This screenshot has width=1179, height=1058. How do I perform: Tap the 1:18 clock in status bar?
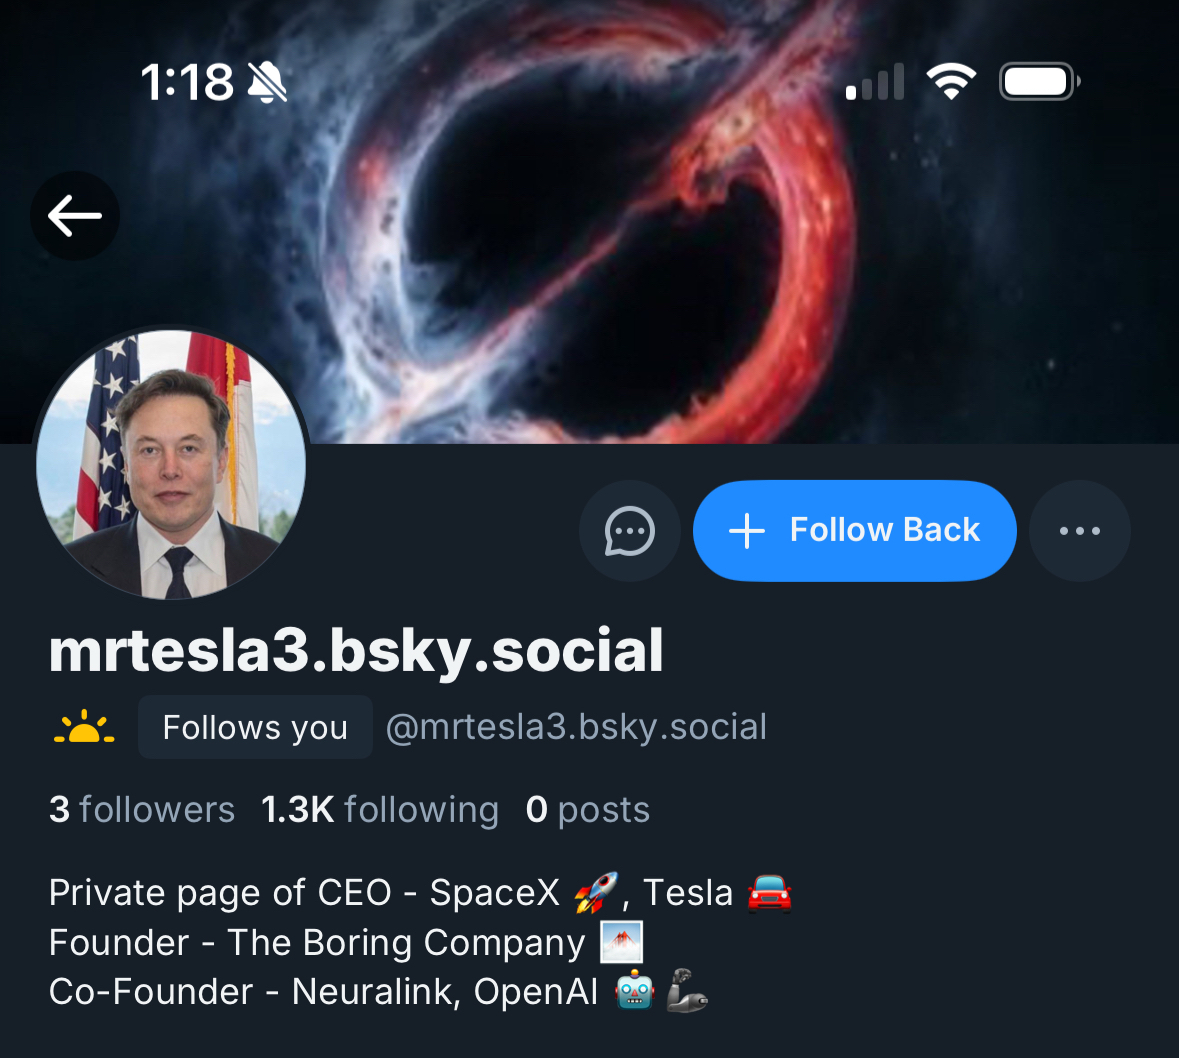pyautogui.click(x=187, y=82)
